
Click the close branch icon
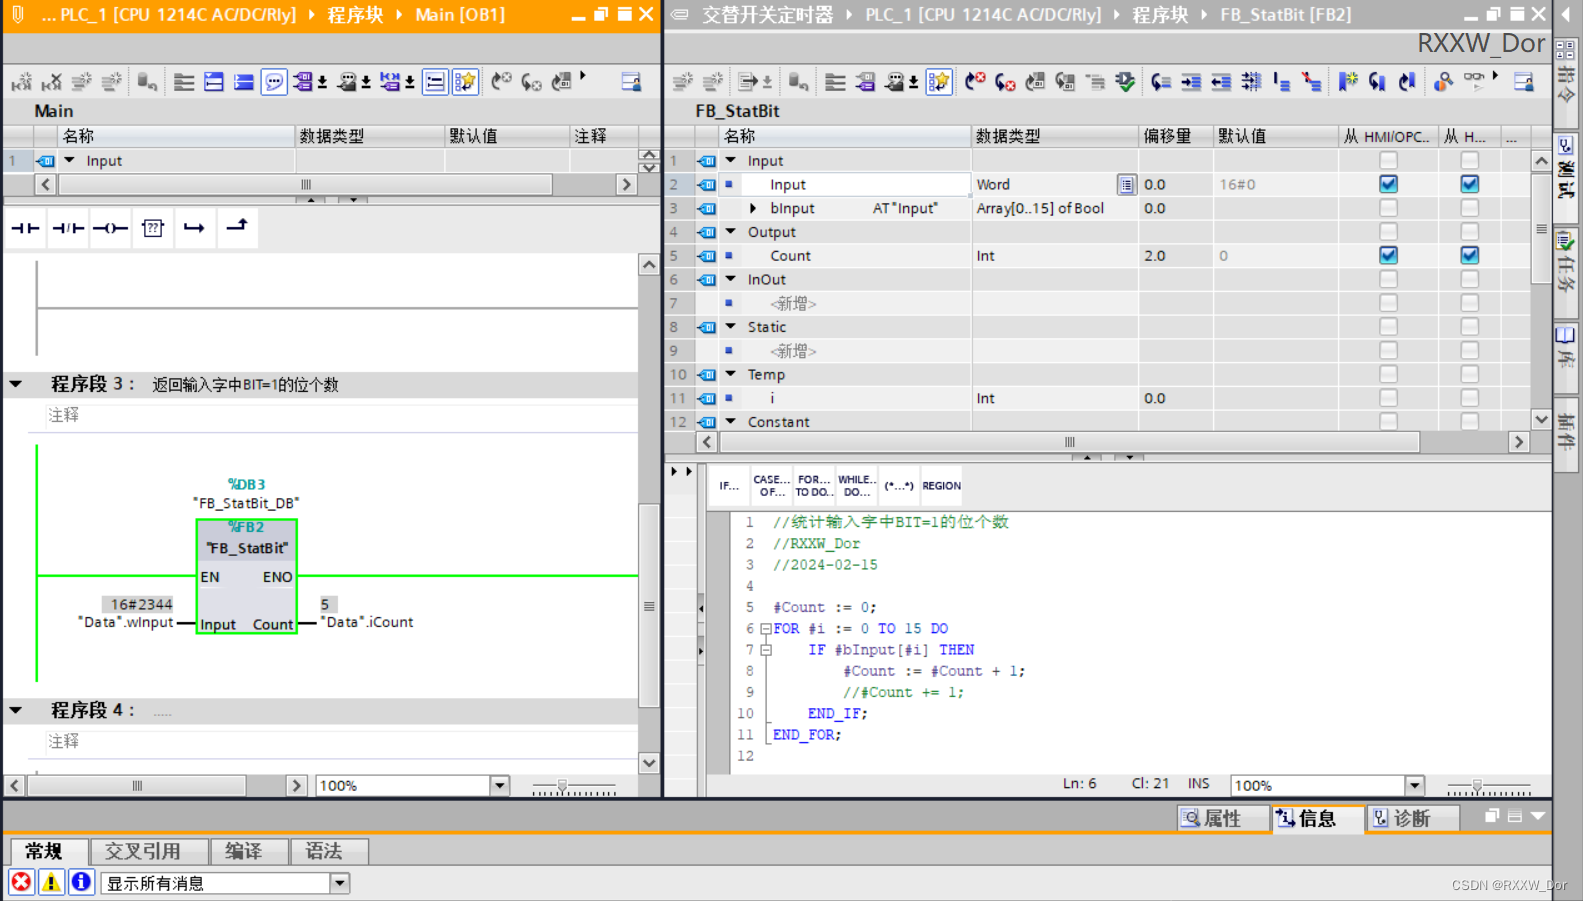(237, 227)
